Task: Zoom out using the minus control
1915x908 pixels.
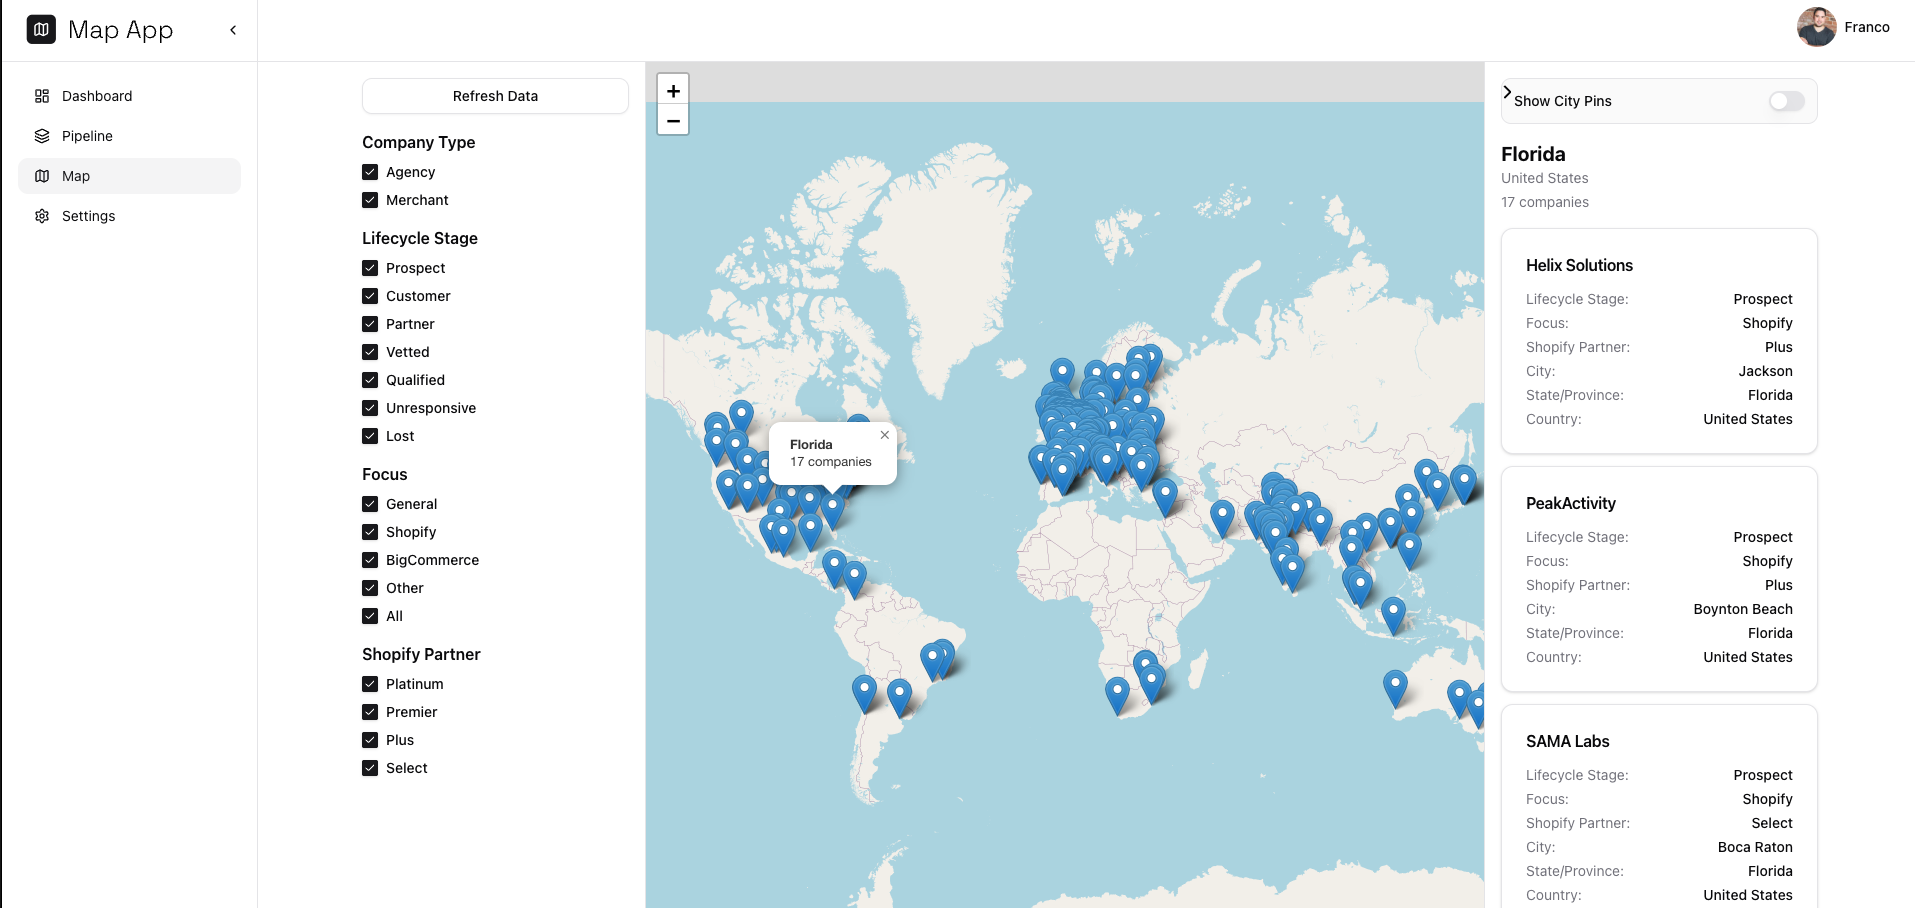Action: coord(672,120)
